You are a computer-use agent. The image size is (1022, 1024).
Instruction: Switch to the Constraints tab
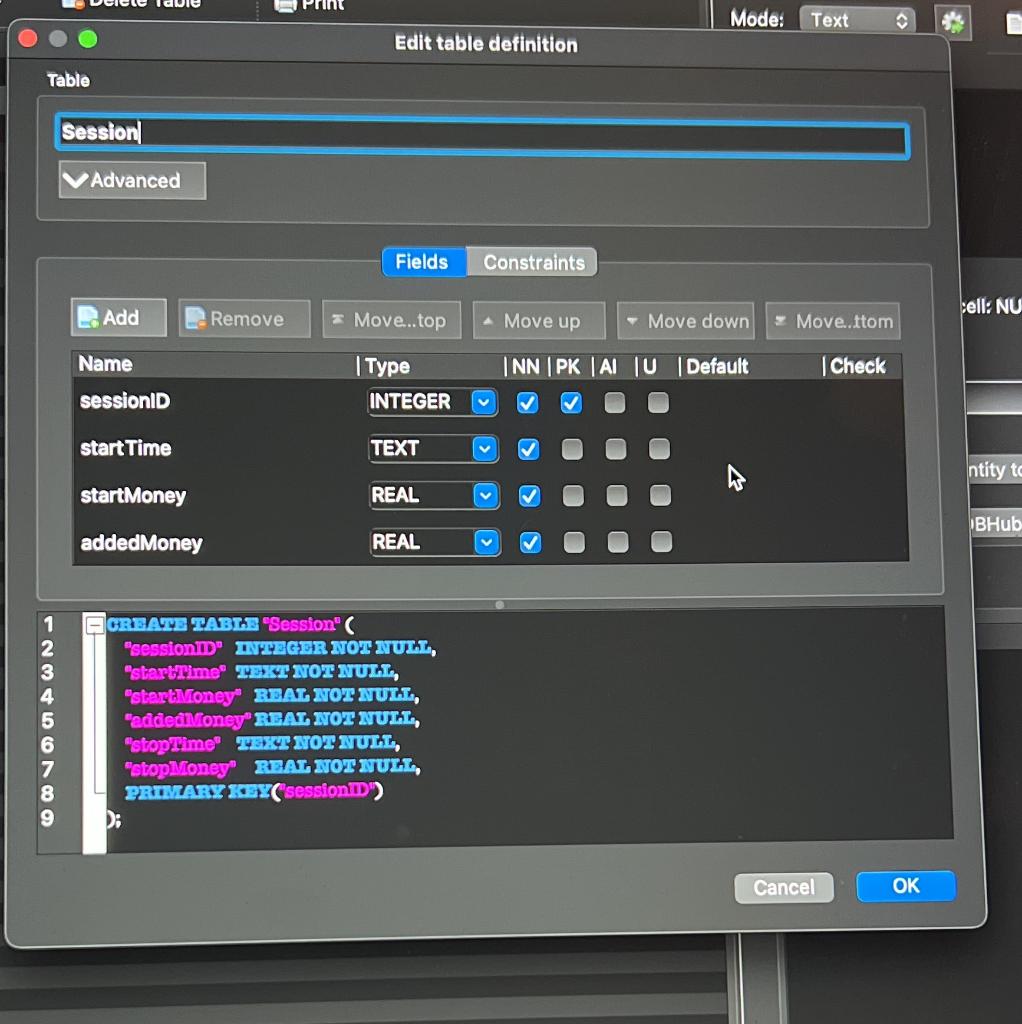coord(533,263)
